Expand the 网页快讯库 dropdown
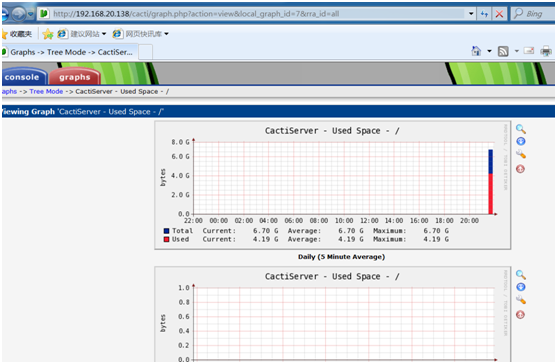This screenshot has width=557, height=364. tap(166, 34)
